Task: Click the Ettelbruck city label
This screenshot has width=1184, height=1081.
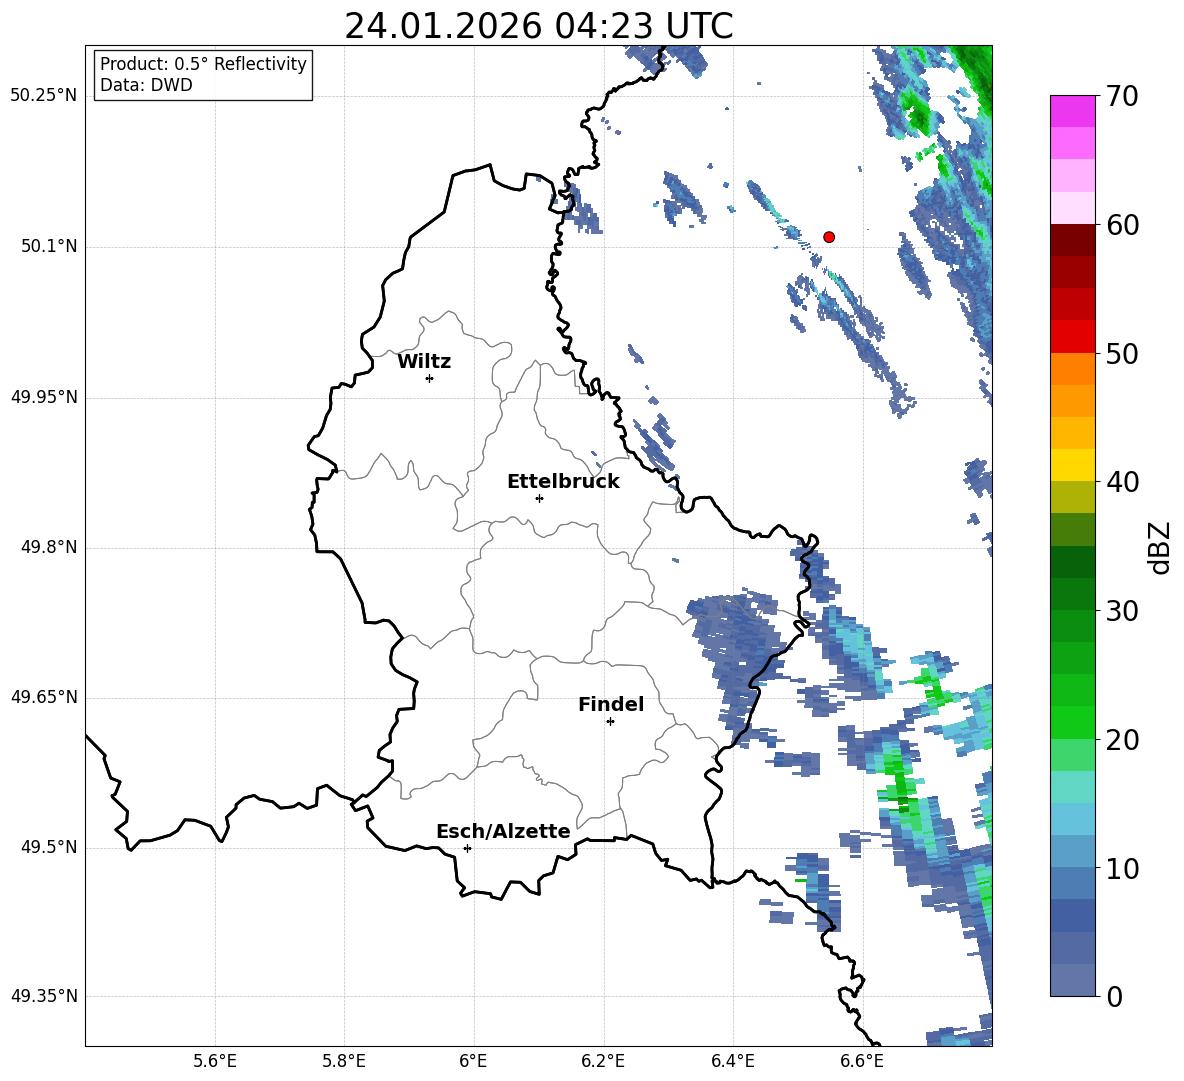Action: click(563, 482)
